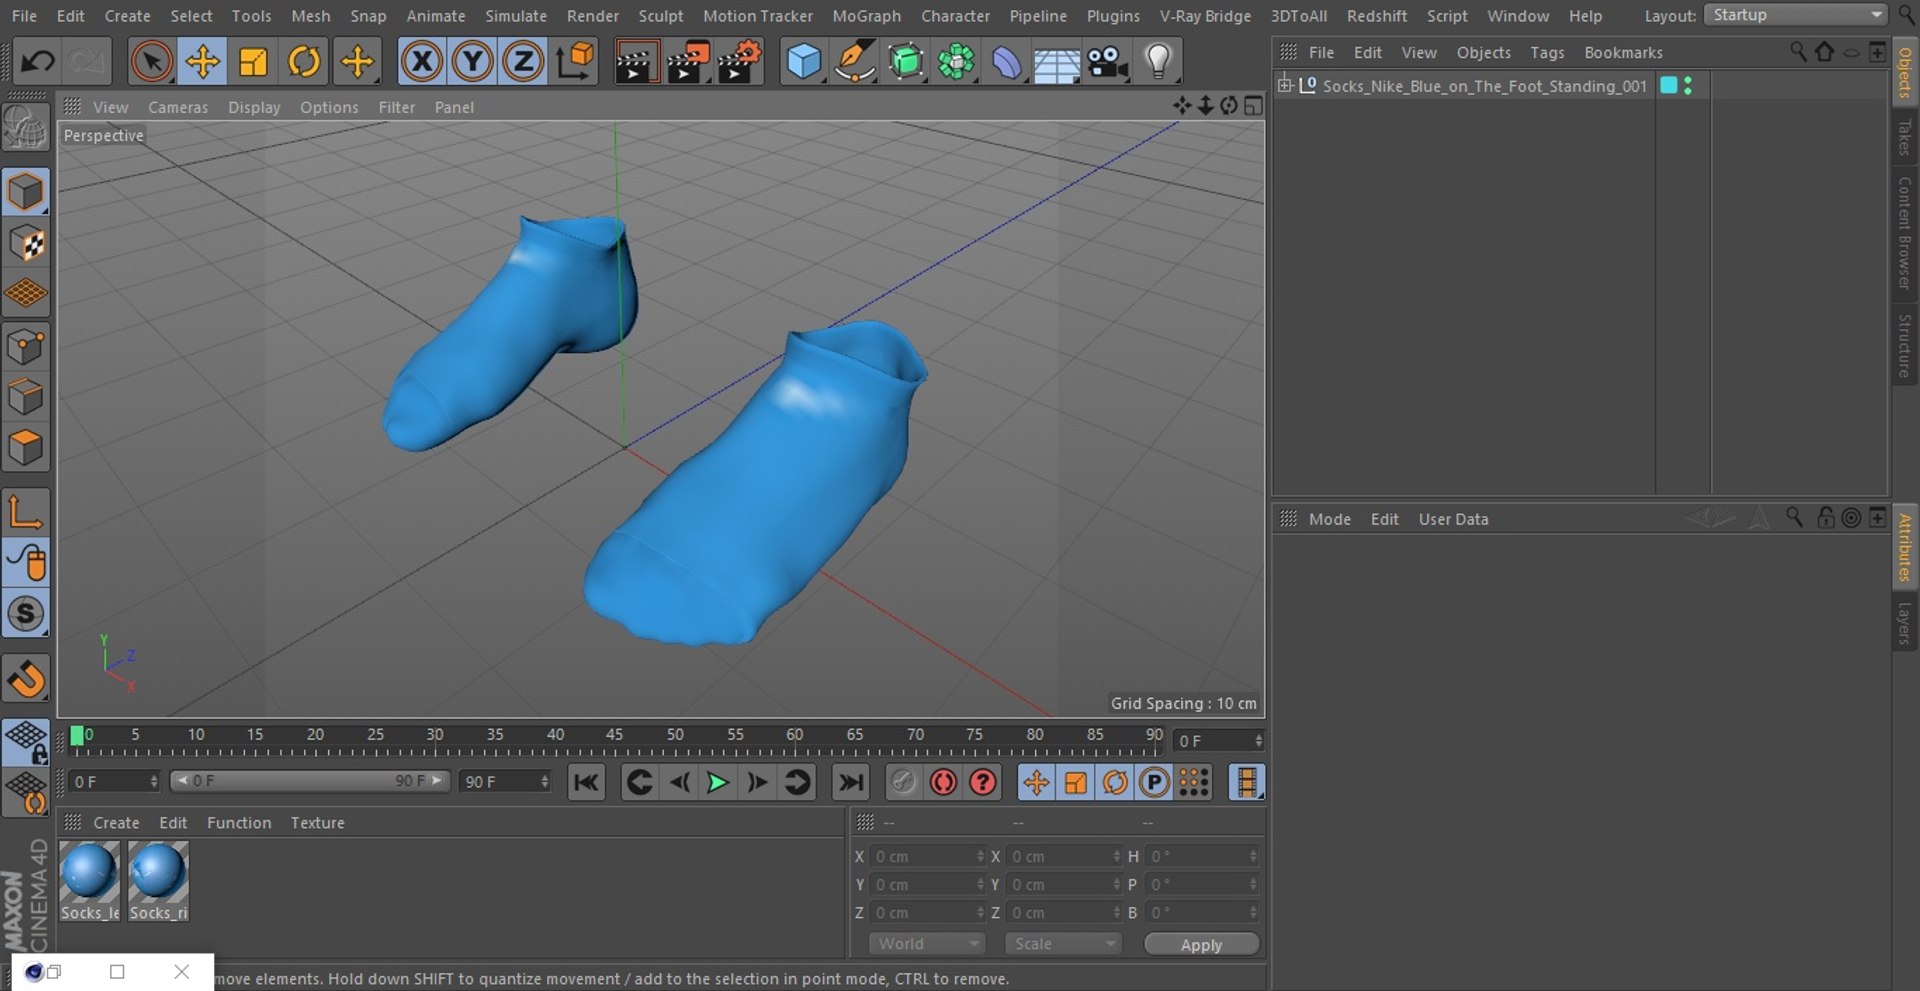The width and height of the screenshot is (1920, 991).
Task: Open the Mesh menu
Action: (x=310, y=16)
